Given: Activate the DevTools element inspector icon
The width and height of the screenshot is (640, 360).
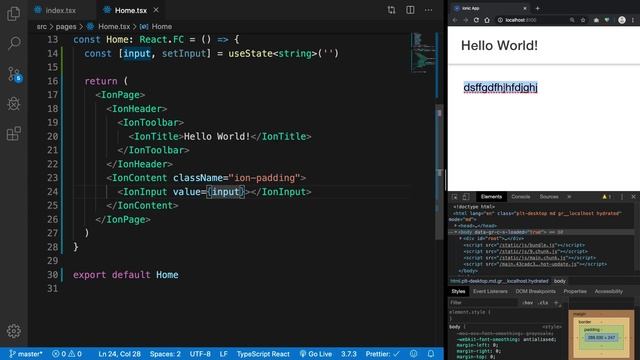Looking at the screenshot, I should 455,197.
